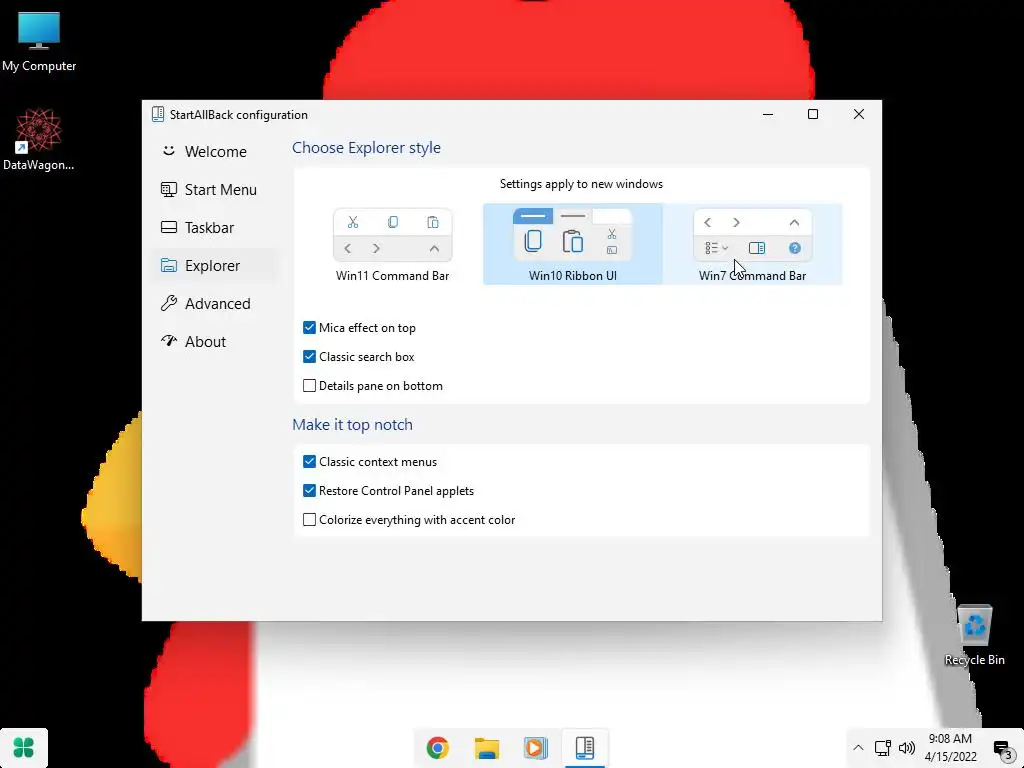Viewport: 1024px width, 768px height.
Task: Click "Settings apply to new windows" text
Action: click(581, 184)
